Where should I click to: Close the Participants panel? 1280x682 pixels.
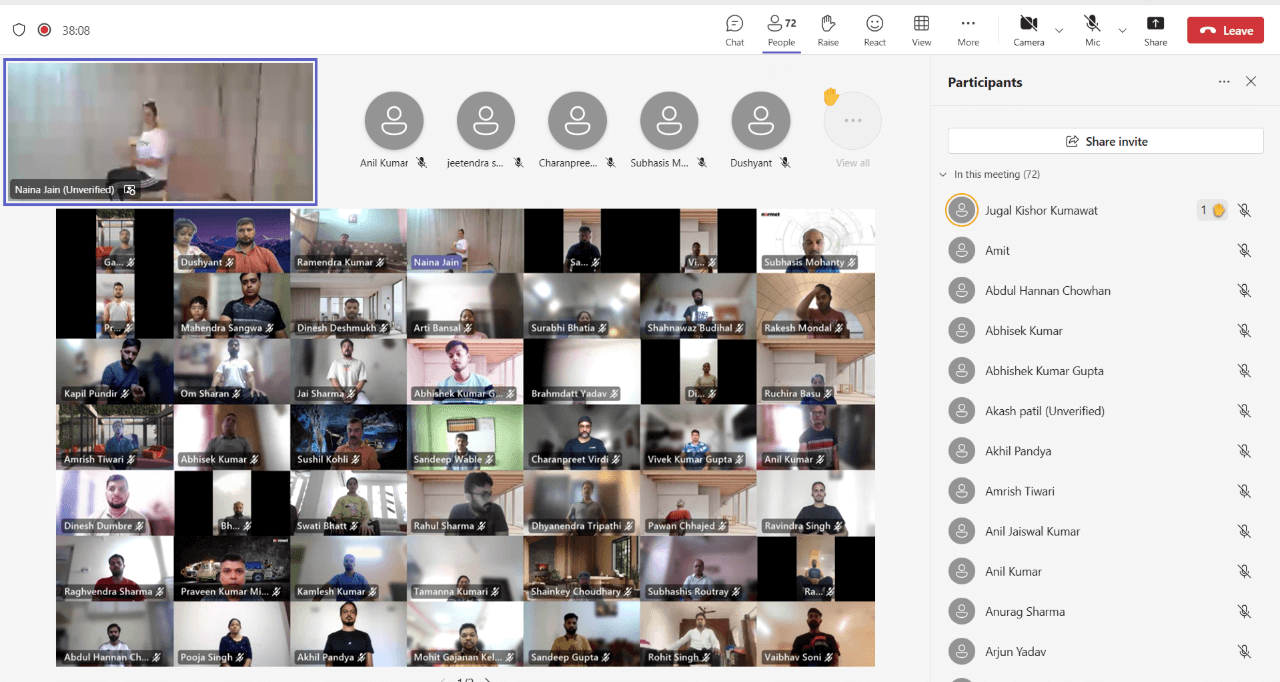click(1251, 82)
